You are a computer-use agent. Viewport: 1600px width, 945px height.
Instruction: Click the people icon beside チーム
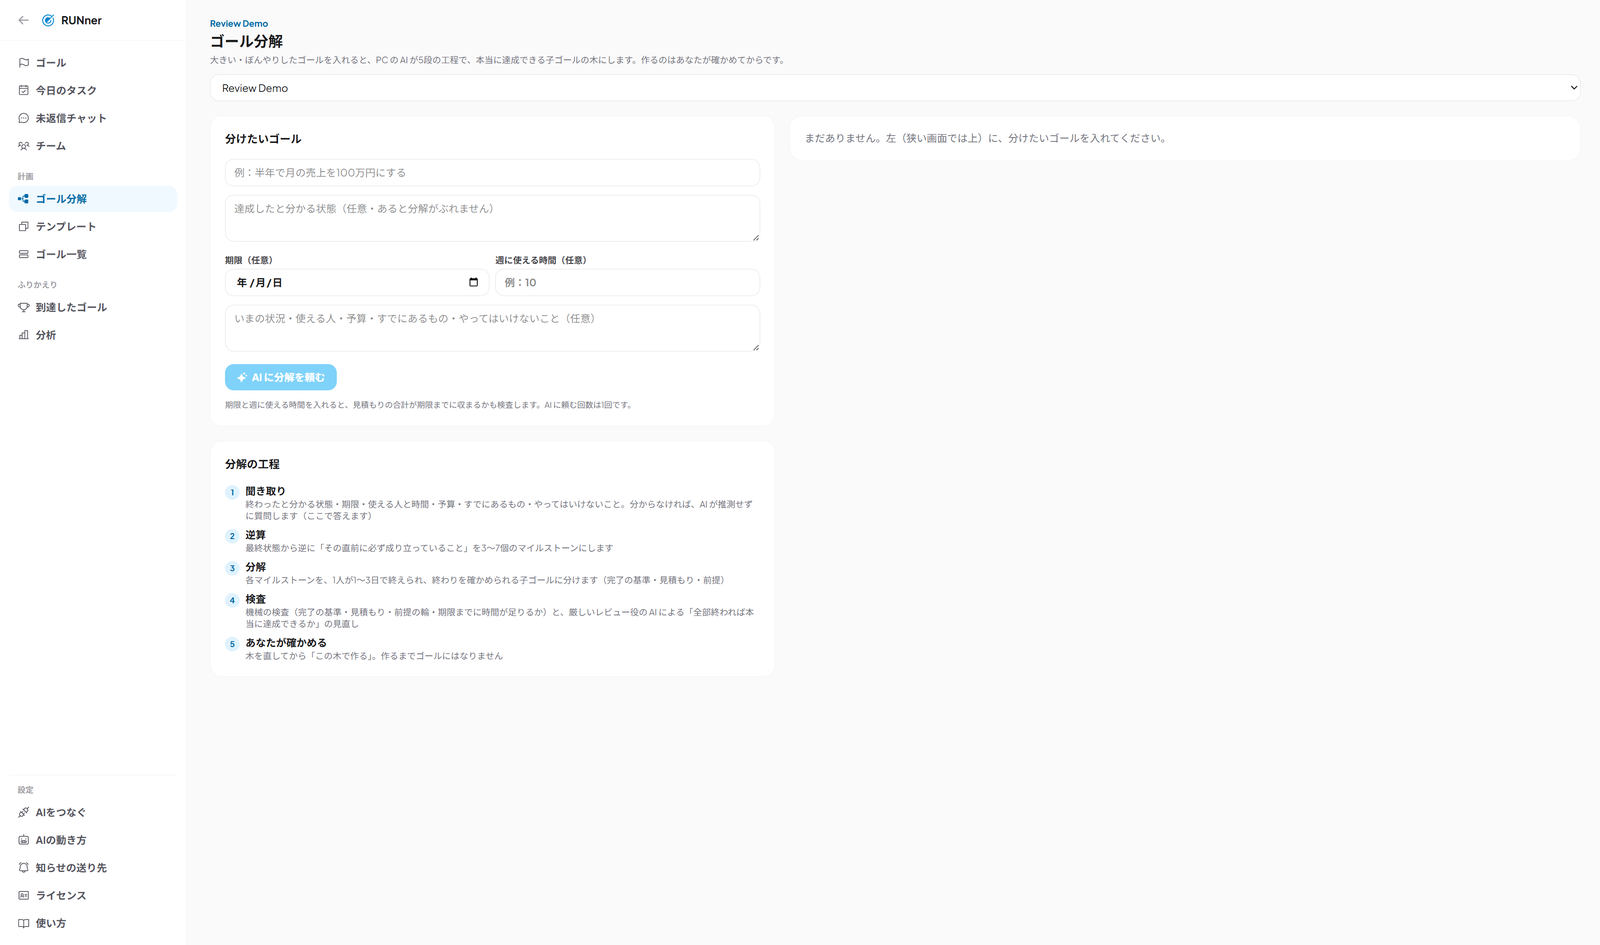(24, 146)
